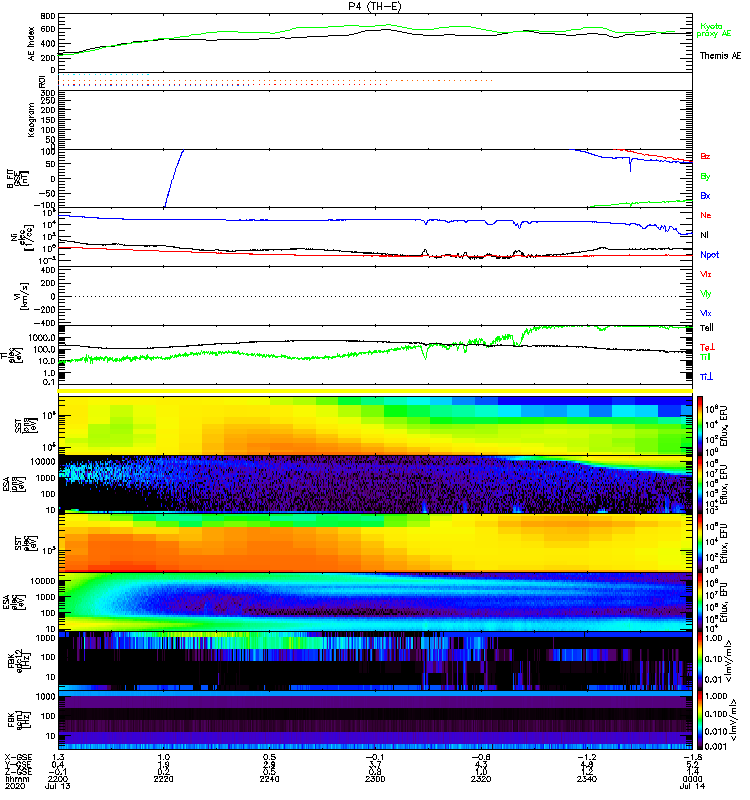This screenshot has width=750, height=800.
Task: Click the empty Keogram panel
Action: coord(375,120)
